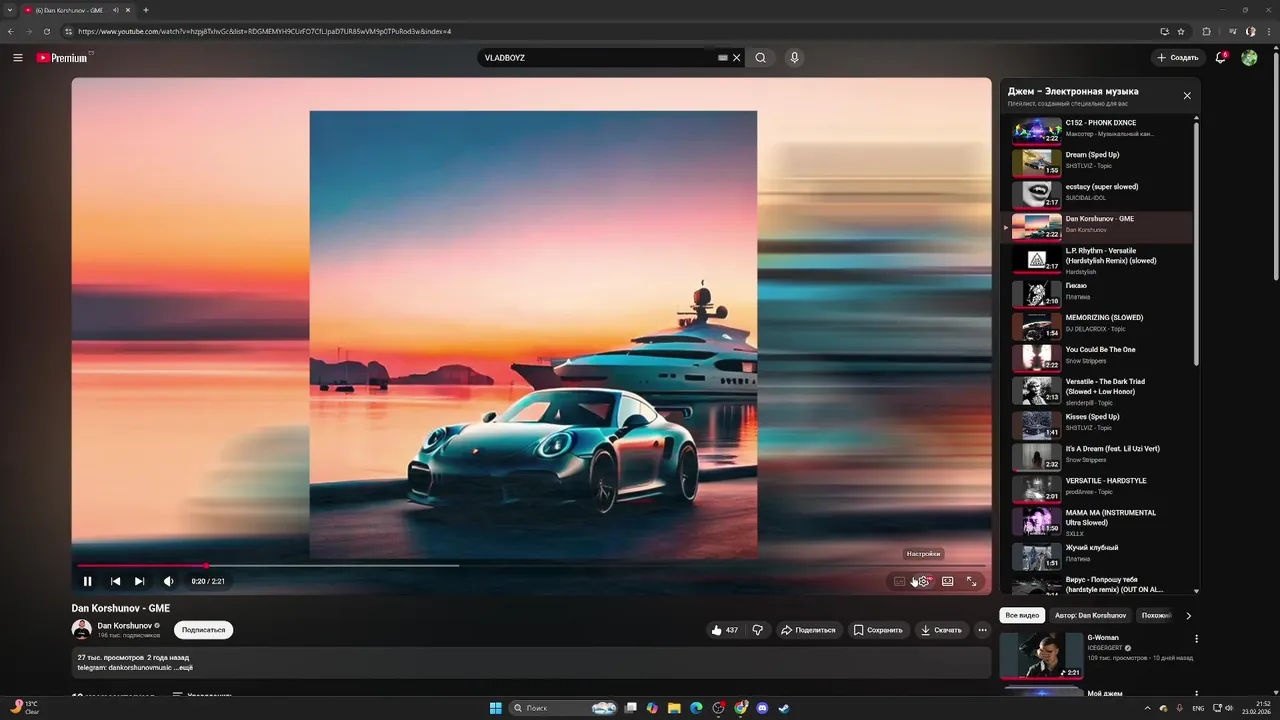Dislike the video

[758, 630]
